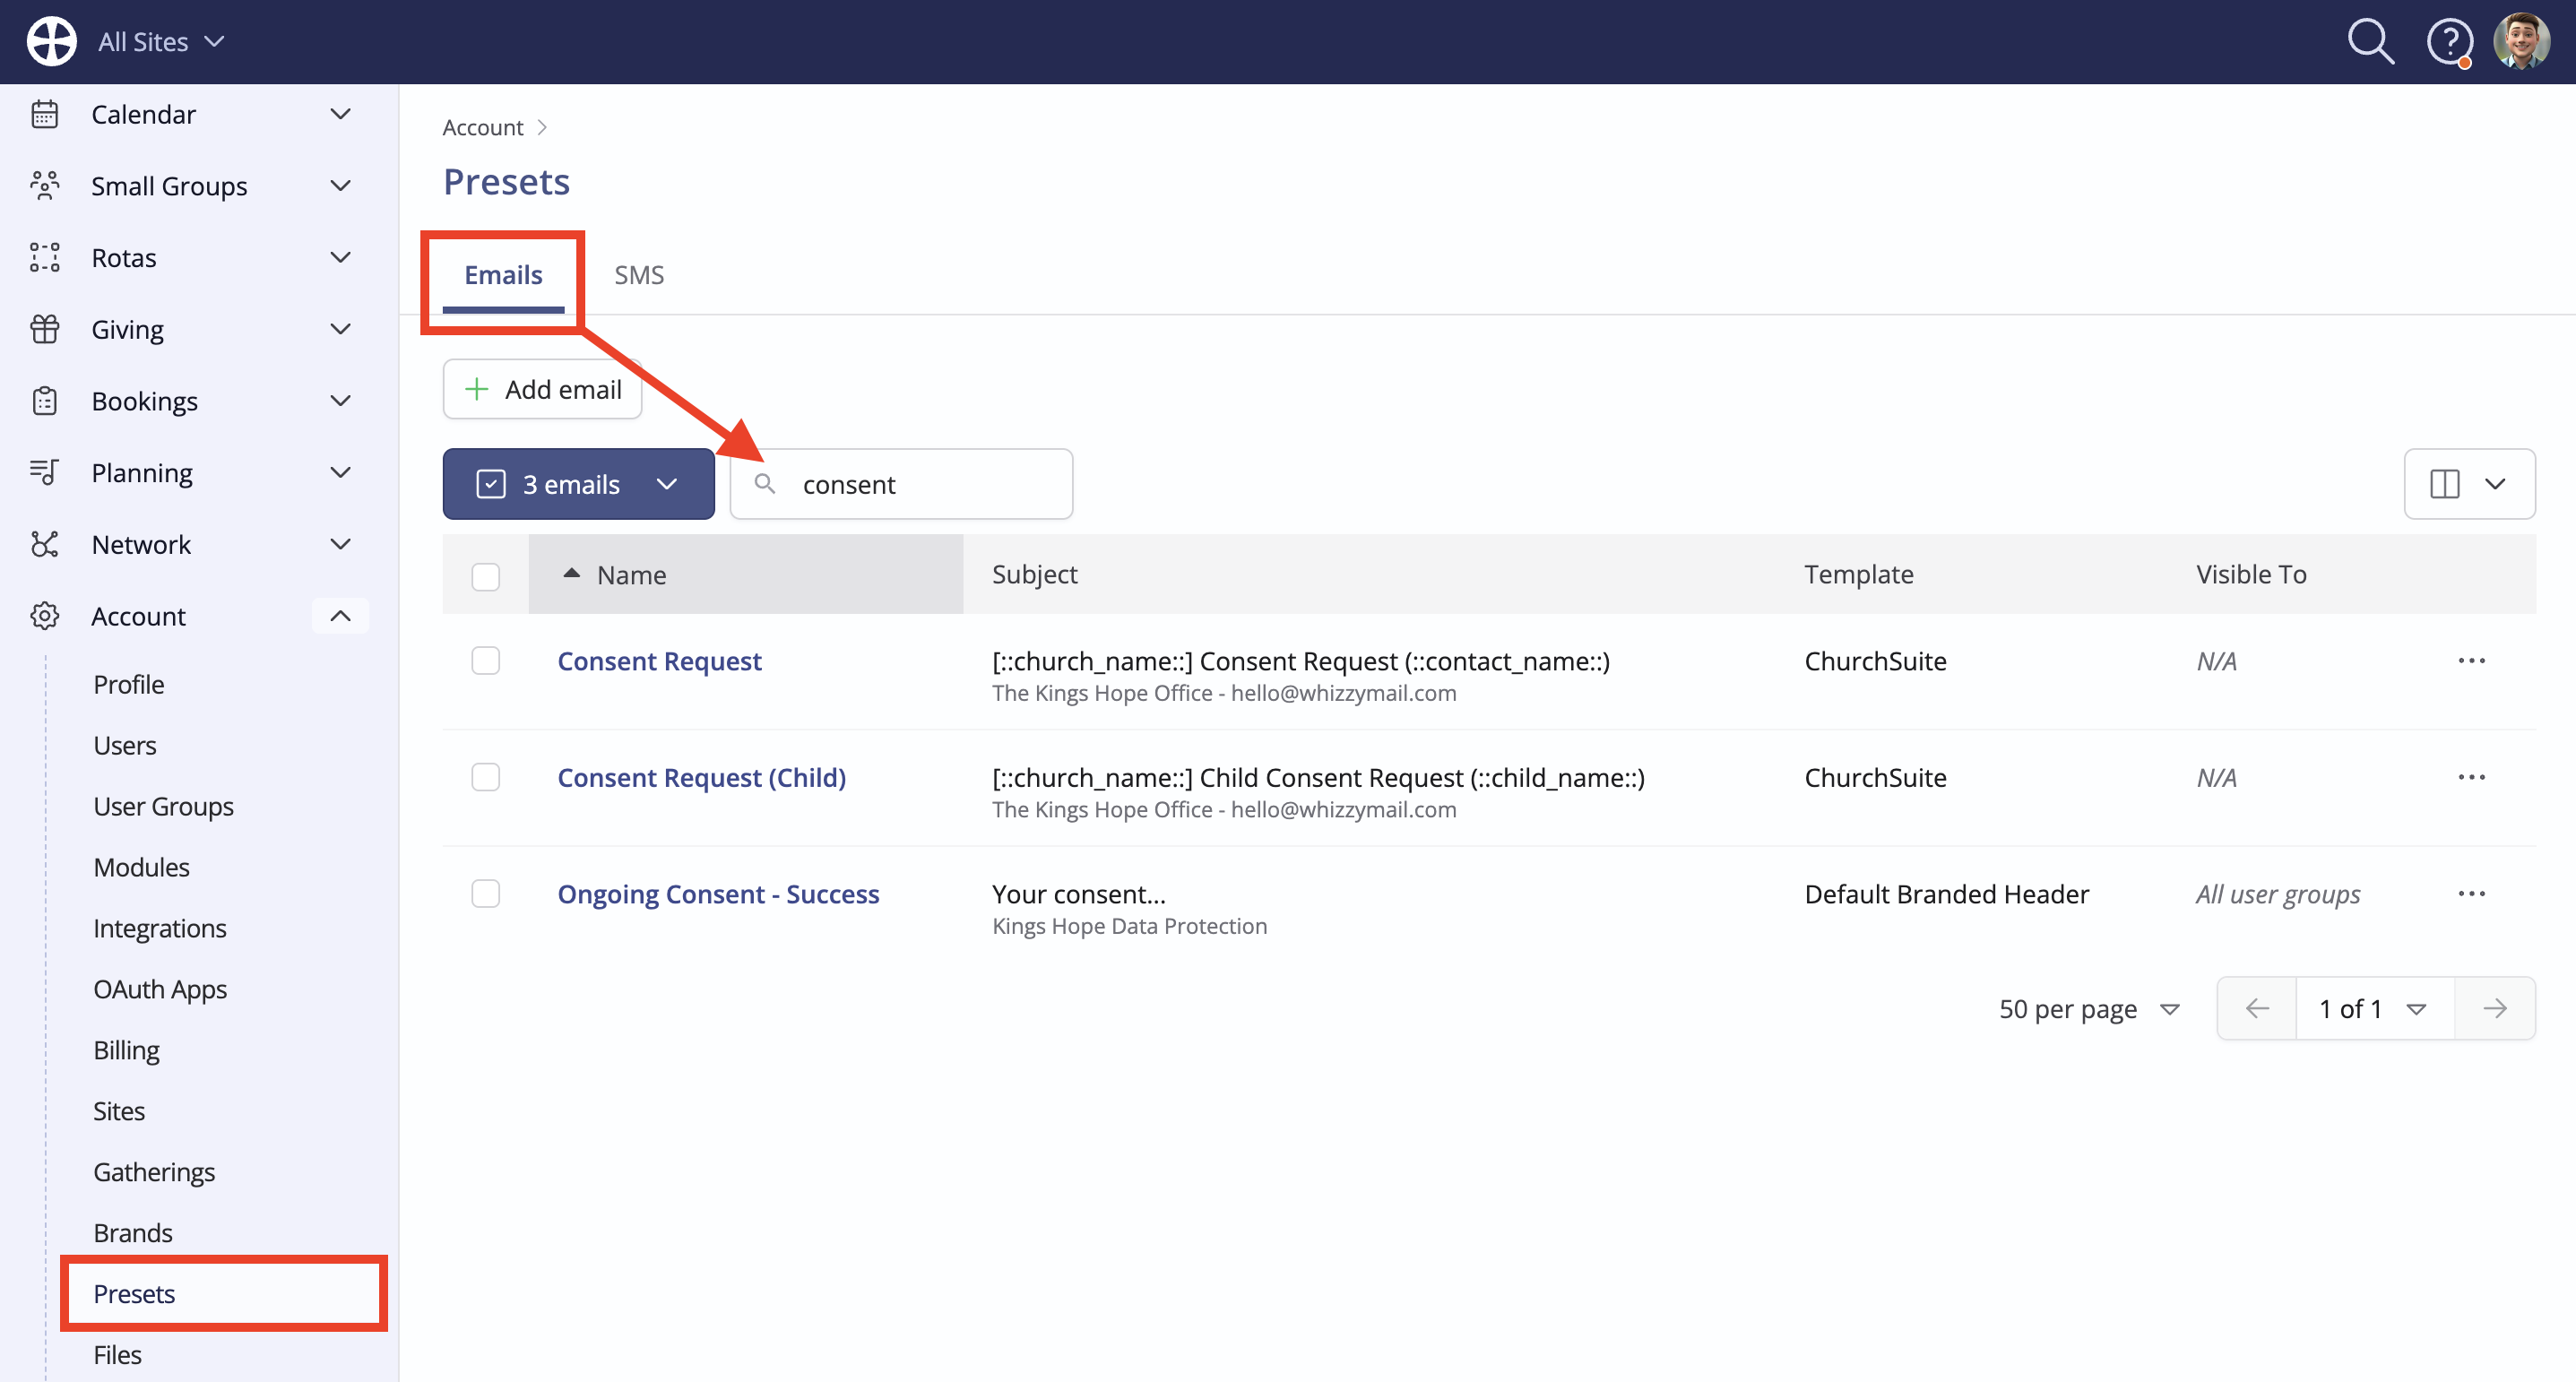Open the user profile avatar
Viewport: 2576px width, 1382px height.
[2521, 41]
